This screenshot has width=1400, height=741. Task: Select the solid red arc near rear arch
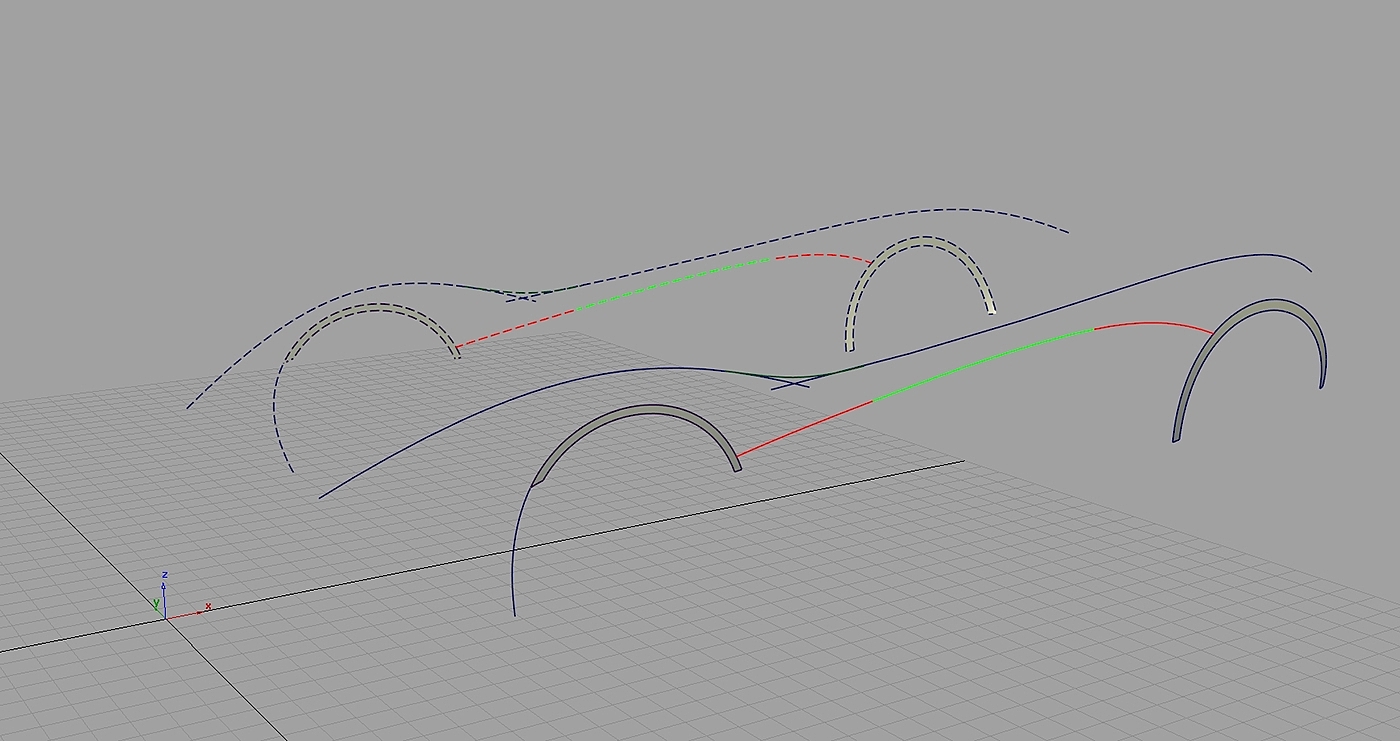(x=1155, y=323)
